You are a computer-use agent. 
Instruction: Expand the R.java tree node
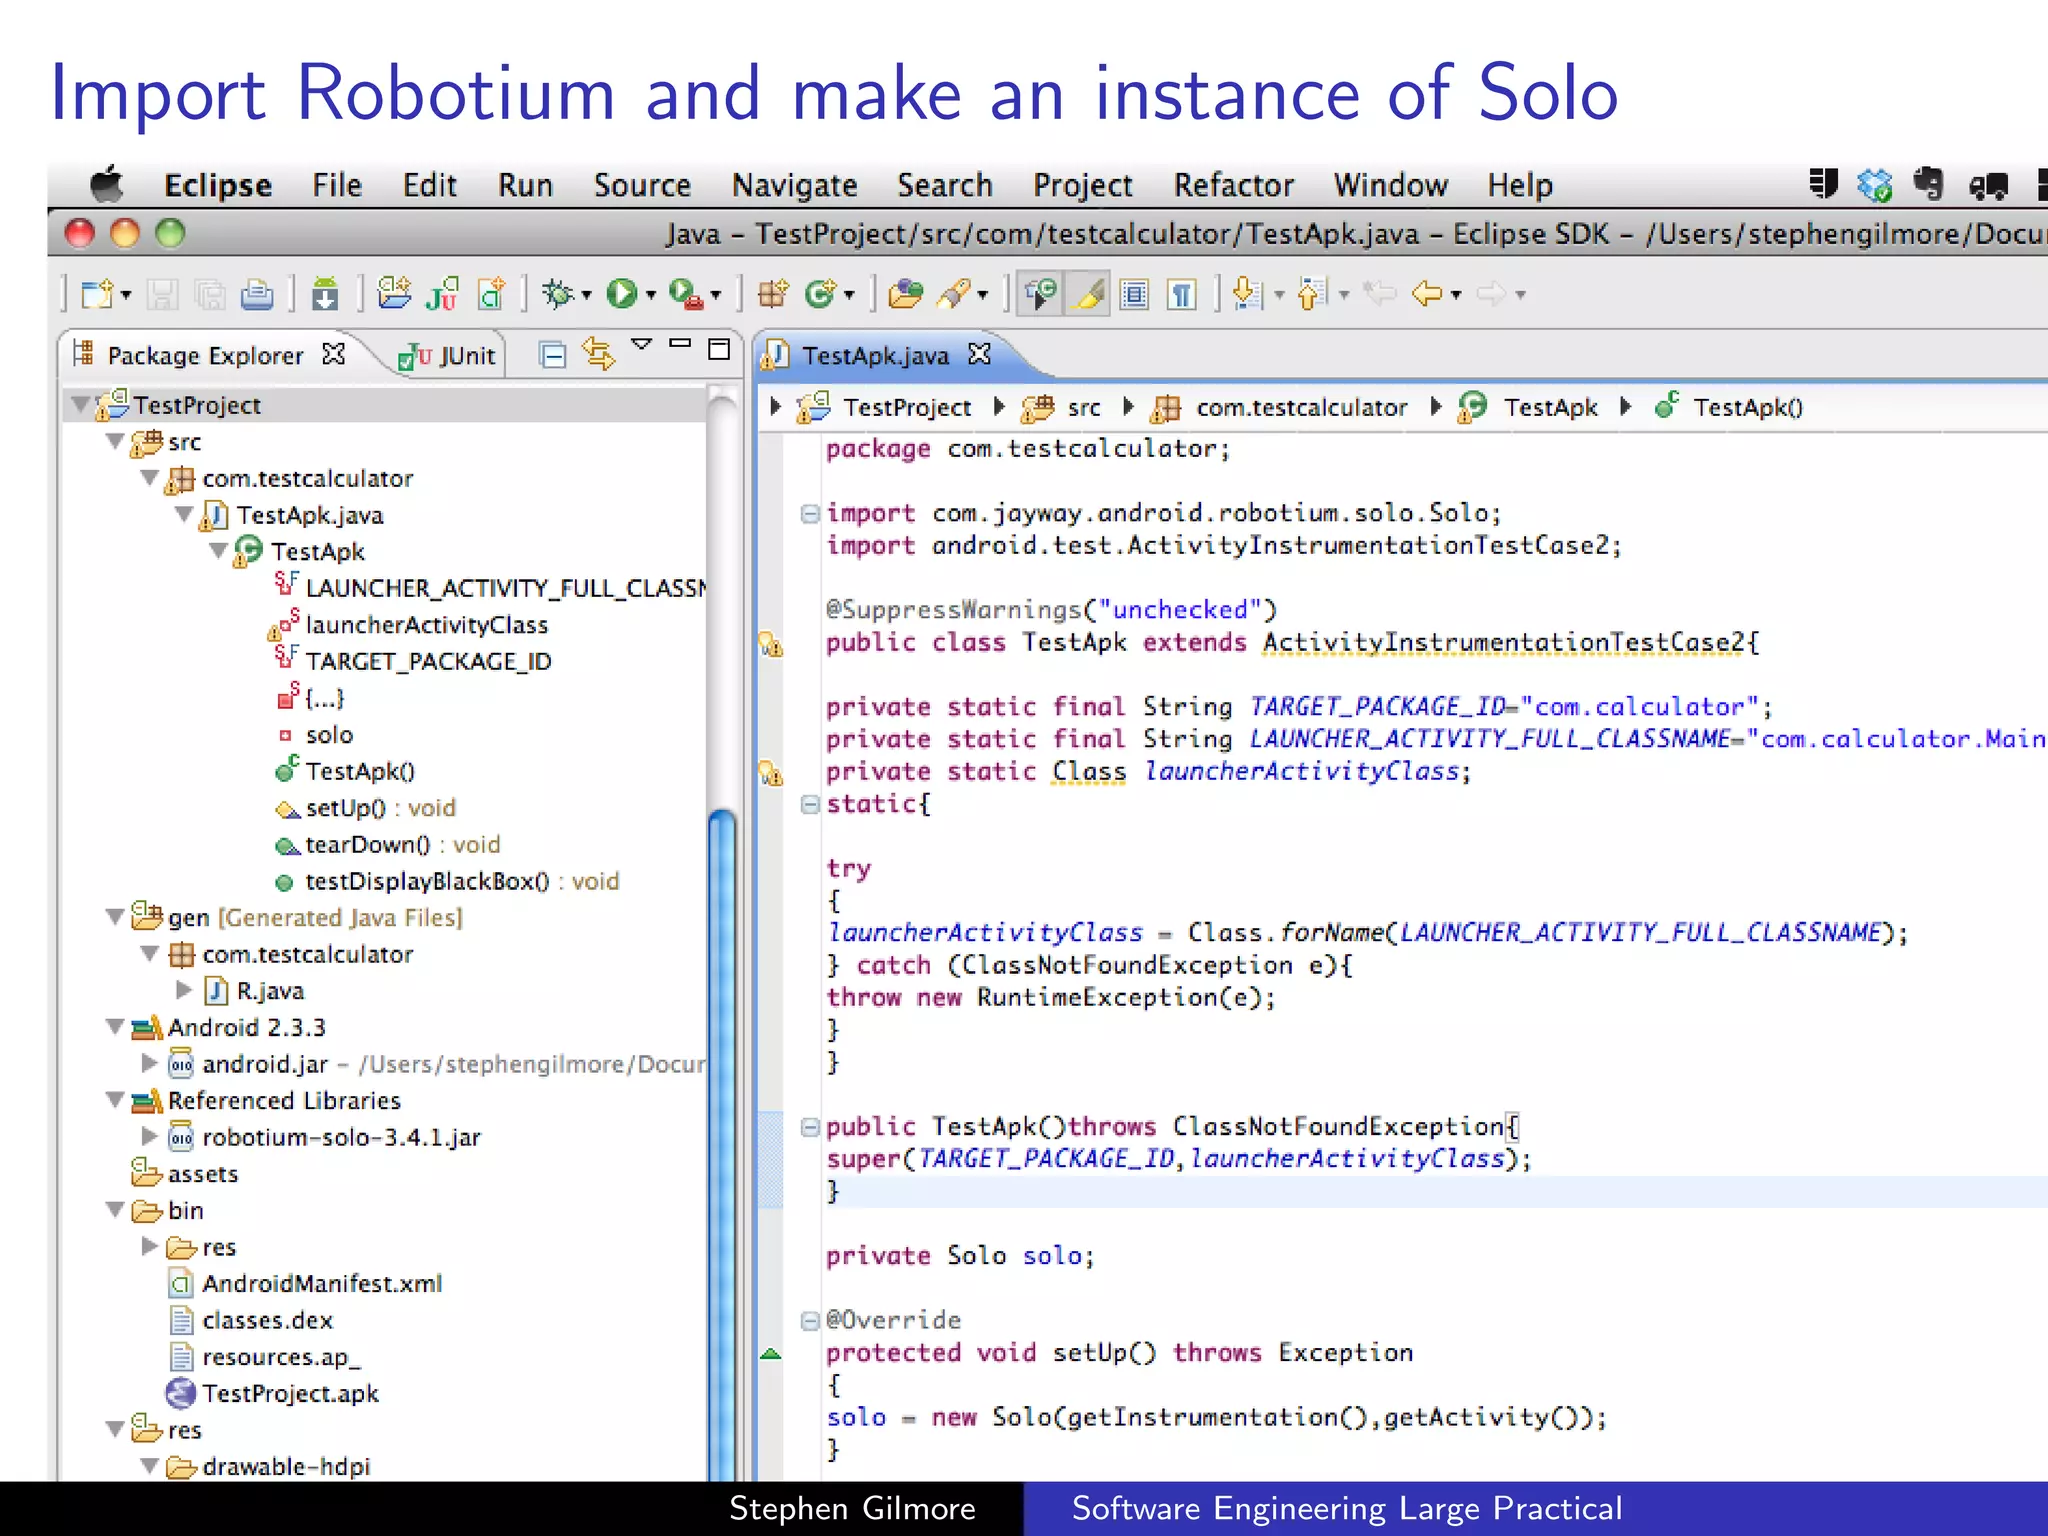pos(184,990)
